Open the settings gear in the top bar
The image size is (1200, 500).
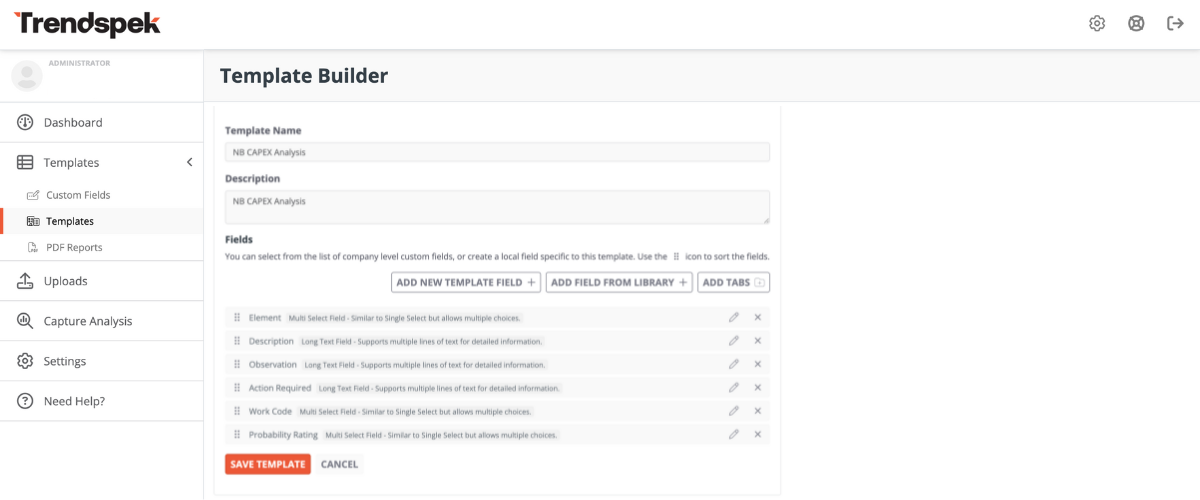tap(1097, 24)
